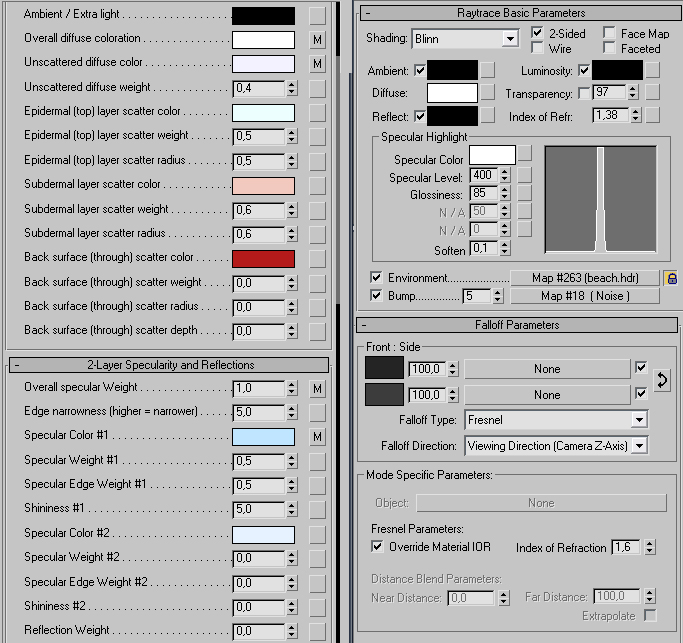Click the Map #18 (Noise) bump button
This screenshot has height=643, width=683.
(585, 296)
